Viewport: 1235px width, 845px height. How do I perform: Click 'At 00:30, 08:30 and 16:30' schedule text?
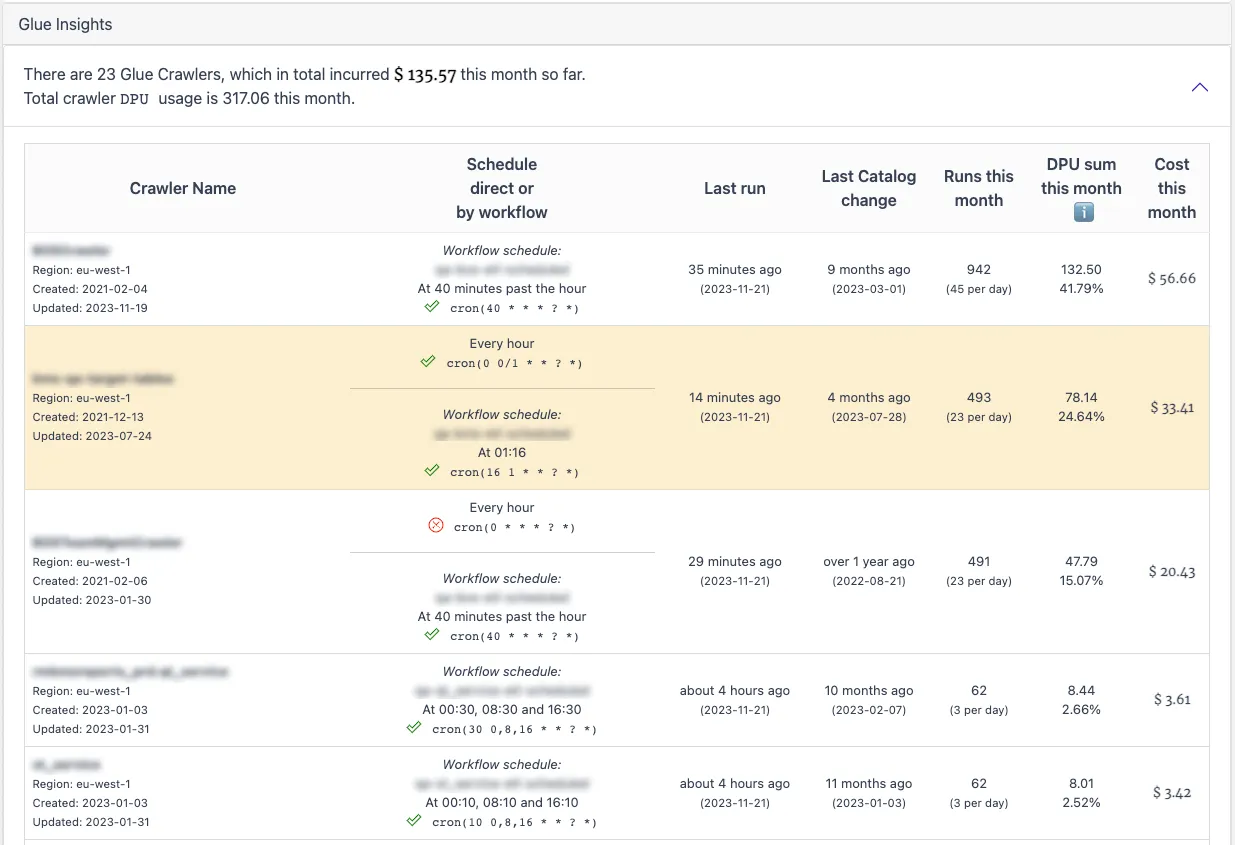502,709
